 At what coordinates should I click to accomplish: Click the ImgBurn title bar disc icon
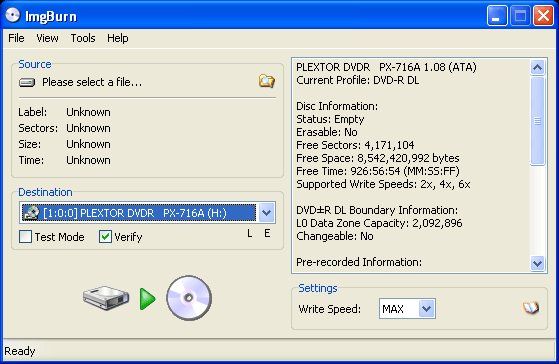tap(13, 15)
